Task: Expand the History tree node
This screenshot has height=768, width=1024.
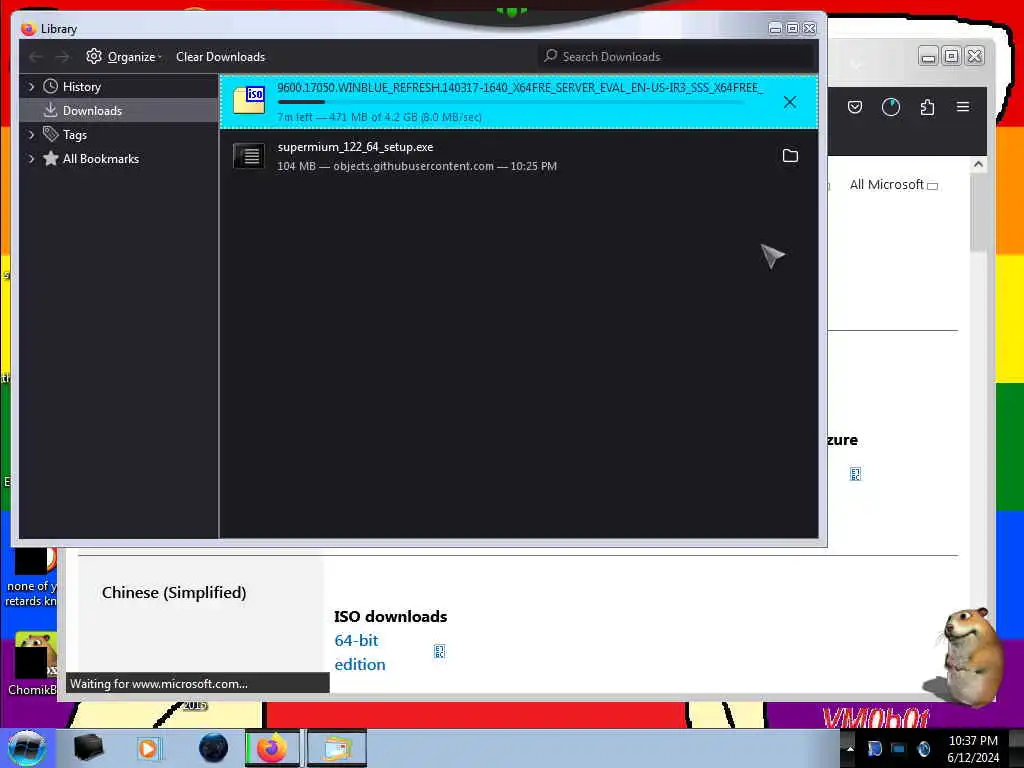Action: point(31,87)
